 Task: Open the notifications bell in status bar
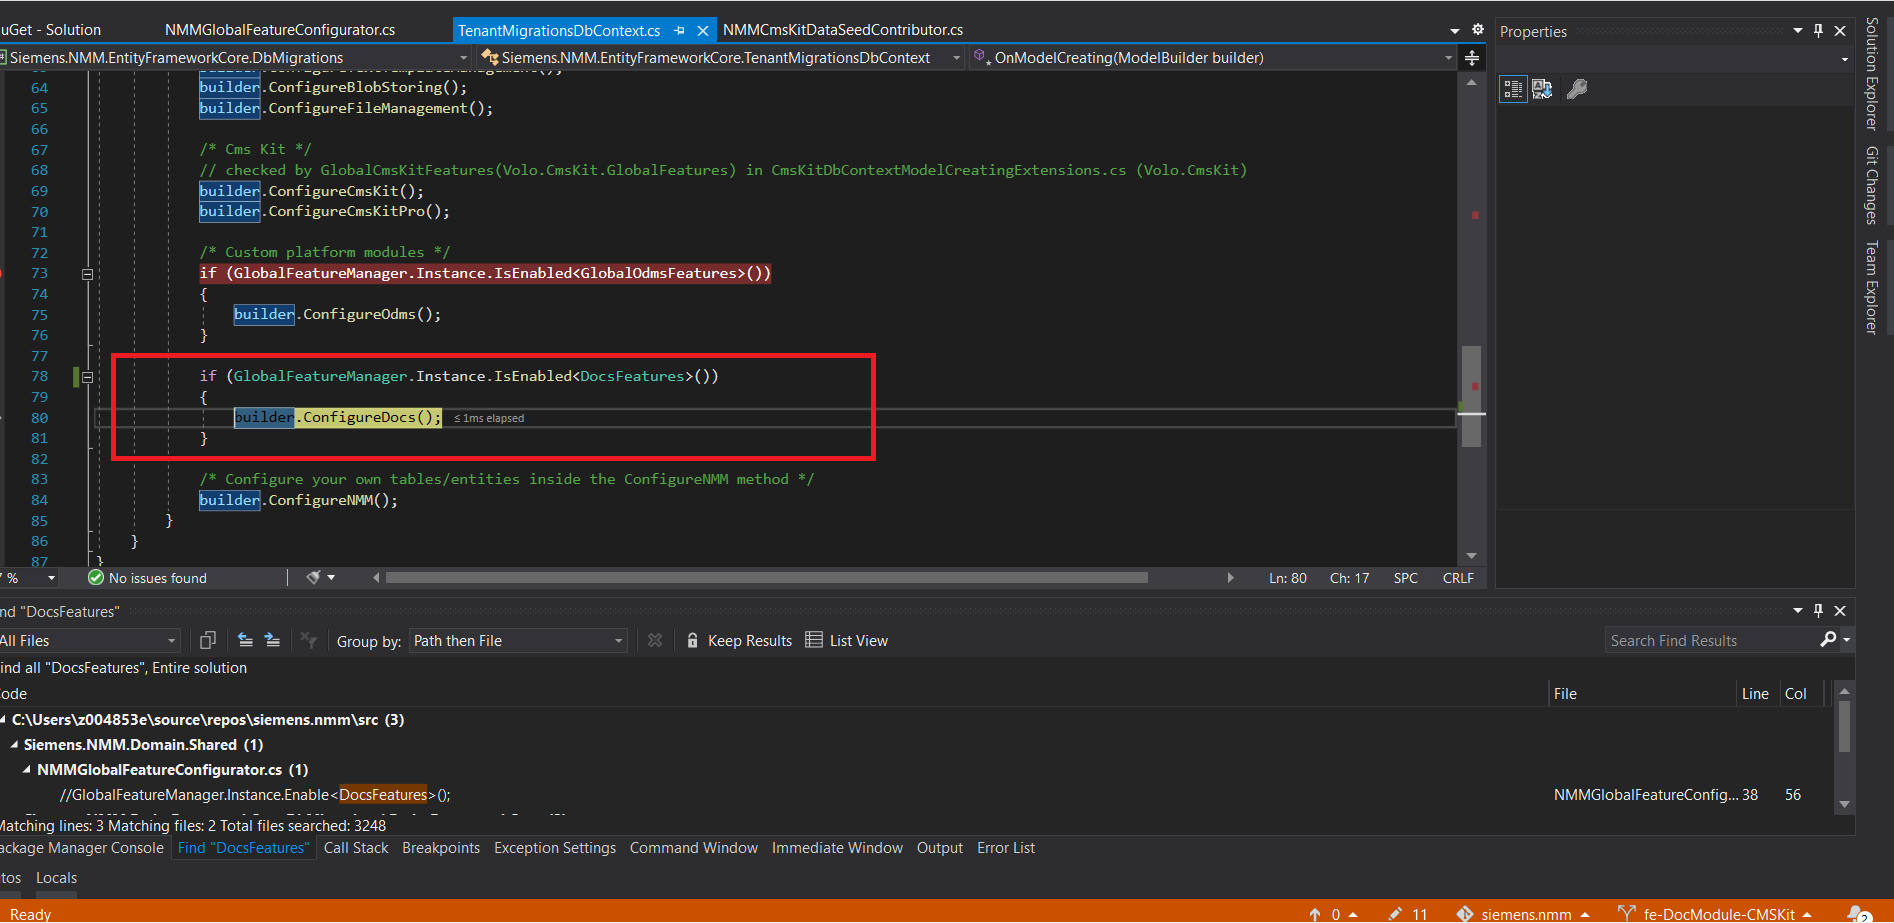[1858, 913]
